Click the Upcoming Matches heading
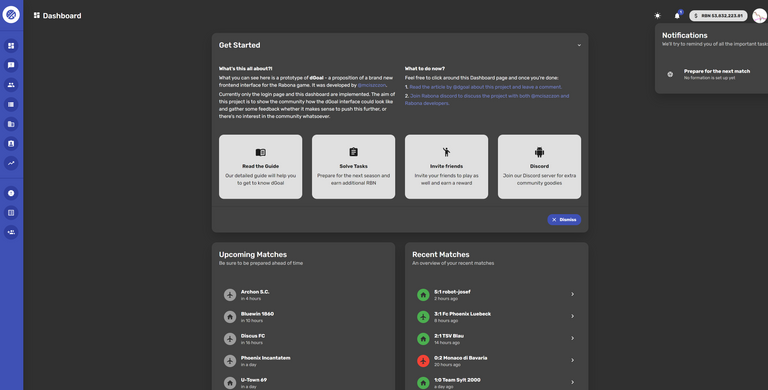The height and width of the screenshot is (390, 768). click(x=253, y=254)
